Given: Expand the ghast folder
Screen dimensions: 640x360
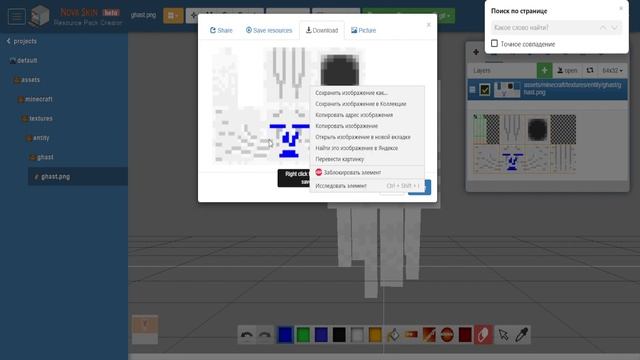Looking at the screenshot, I should click(x=42, y=157).
